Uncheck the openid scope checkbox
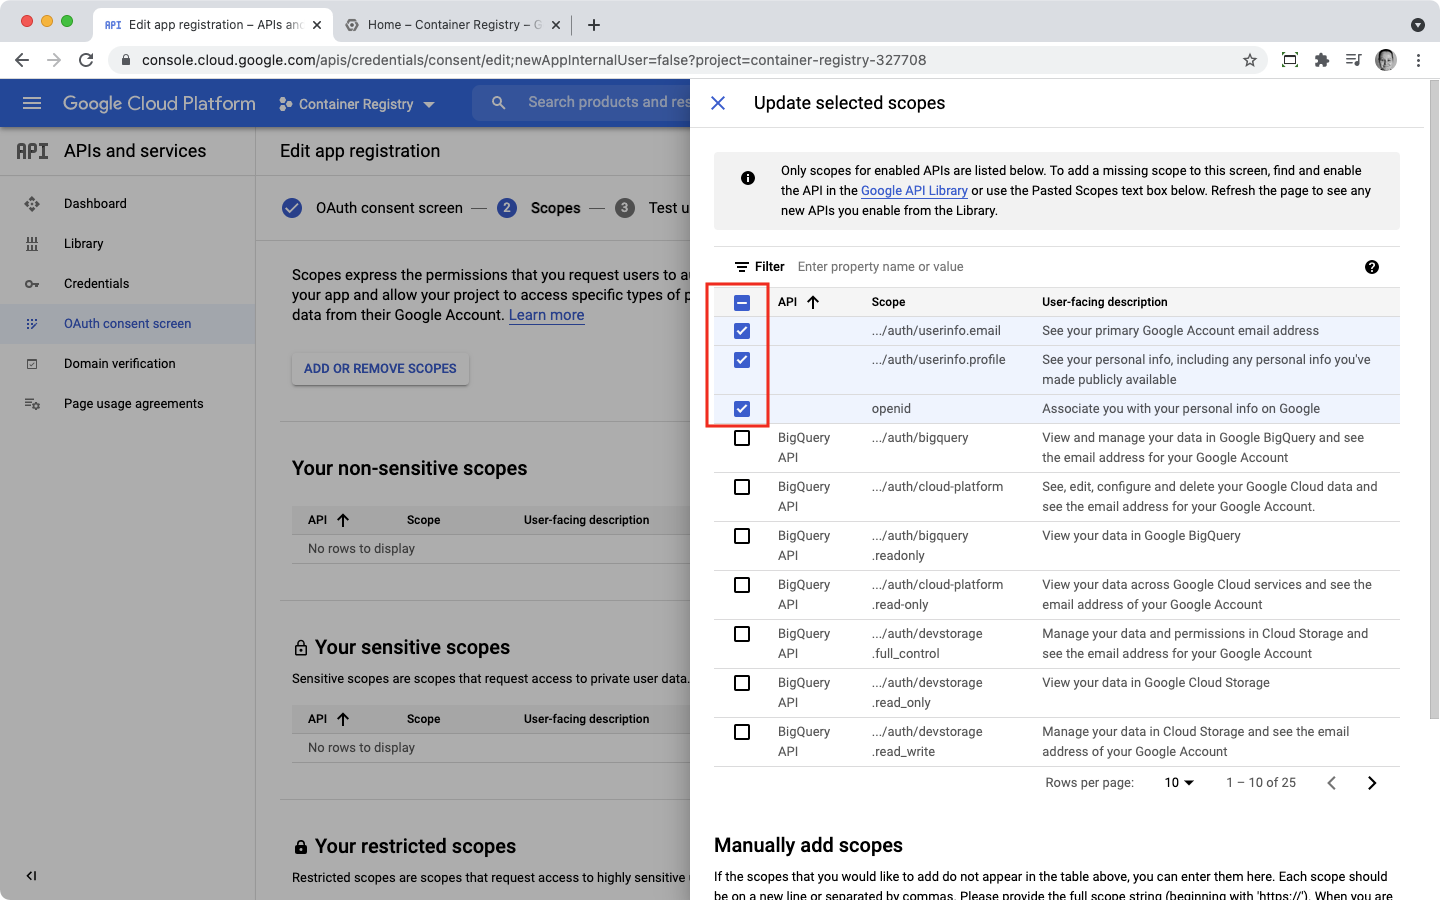 tap(742, 409)
